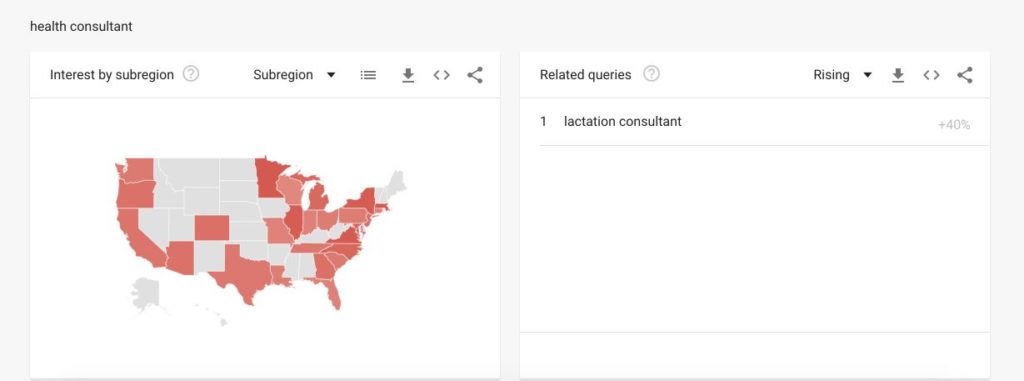Share the Related queries card
1024x381 pixels.
(x=965, y=75)
